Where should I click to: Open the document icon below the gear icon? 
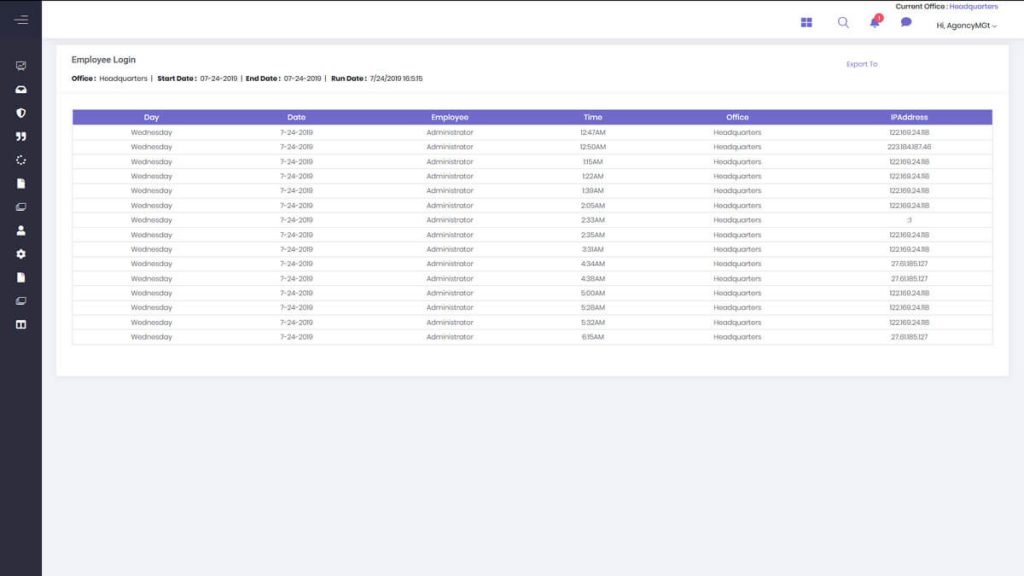tap(20, 276)
